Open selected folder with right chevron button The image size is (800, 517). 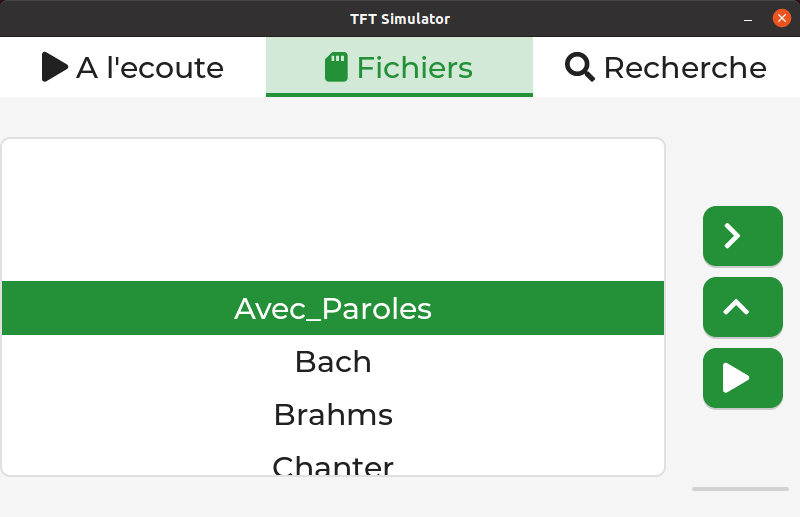click(x=742, y=236)
